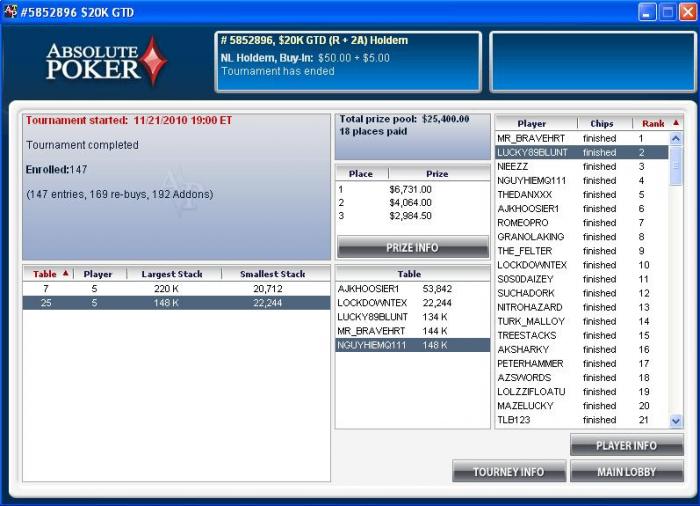Close the tournament window

pos(688,12)
